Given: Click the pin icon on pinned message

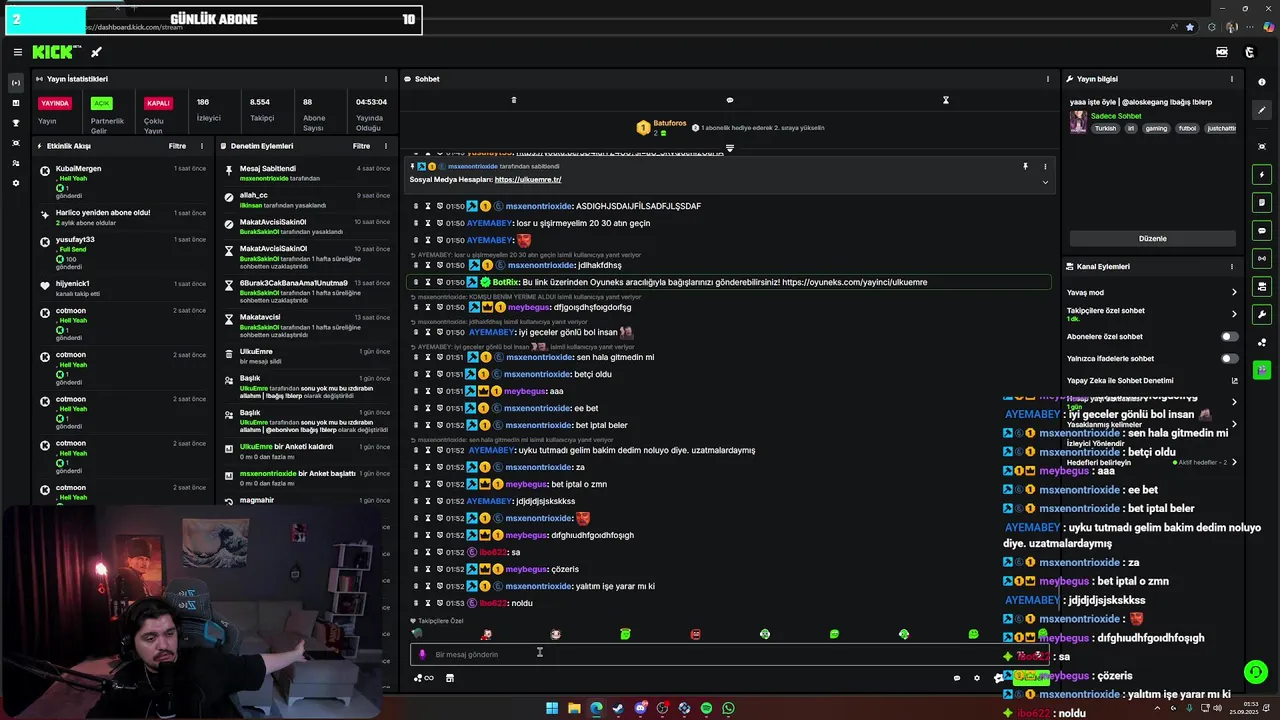Looking at the screenshot, I should click(x=1025, y=167).
